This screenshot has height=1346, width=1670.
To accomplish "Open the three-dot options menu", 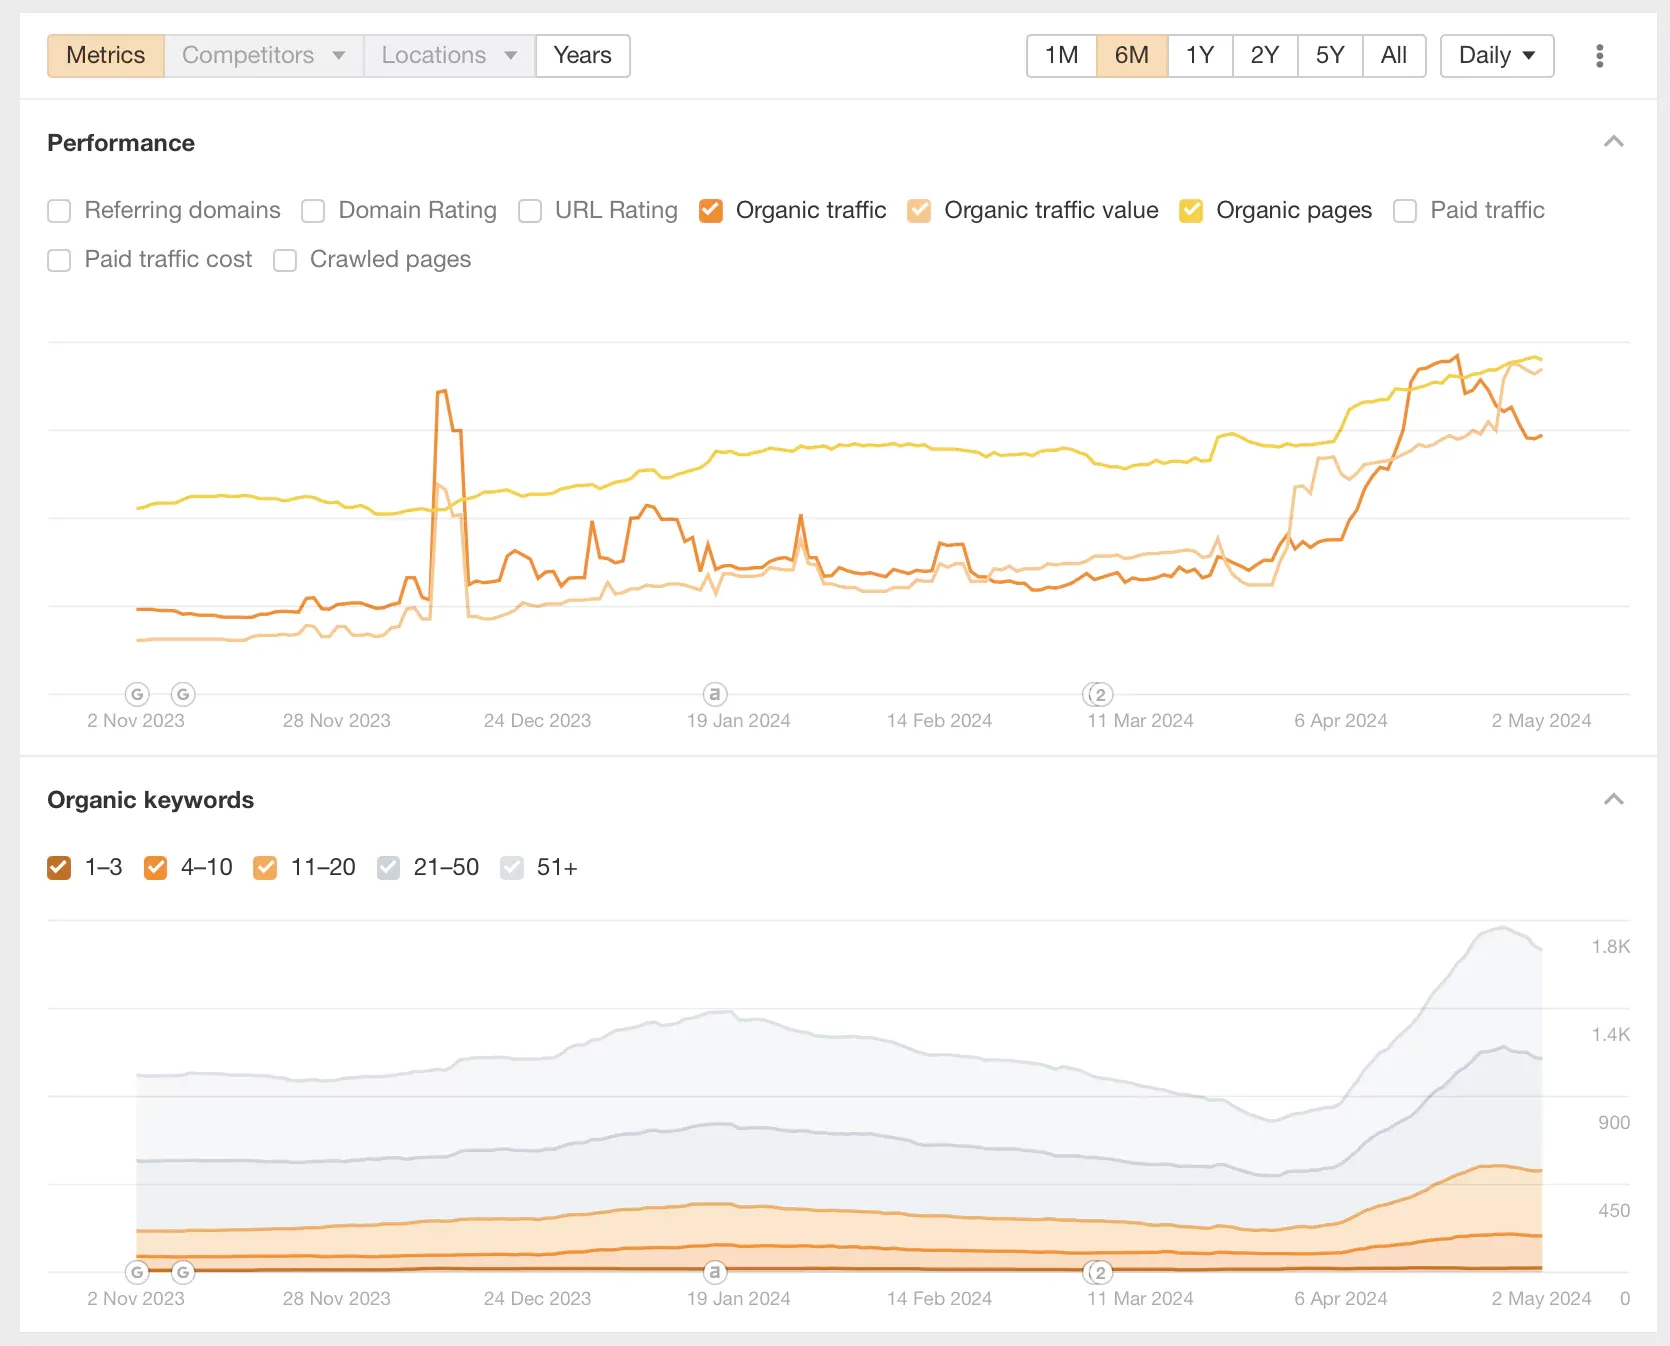I will [1599, 56].
